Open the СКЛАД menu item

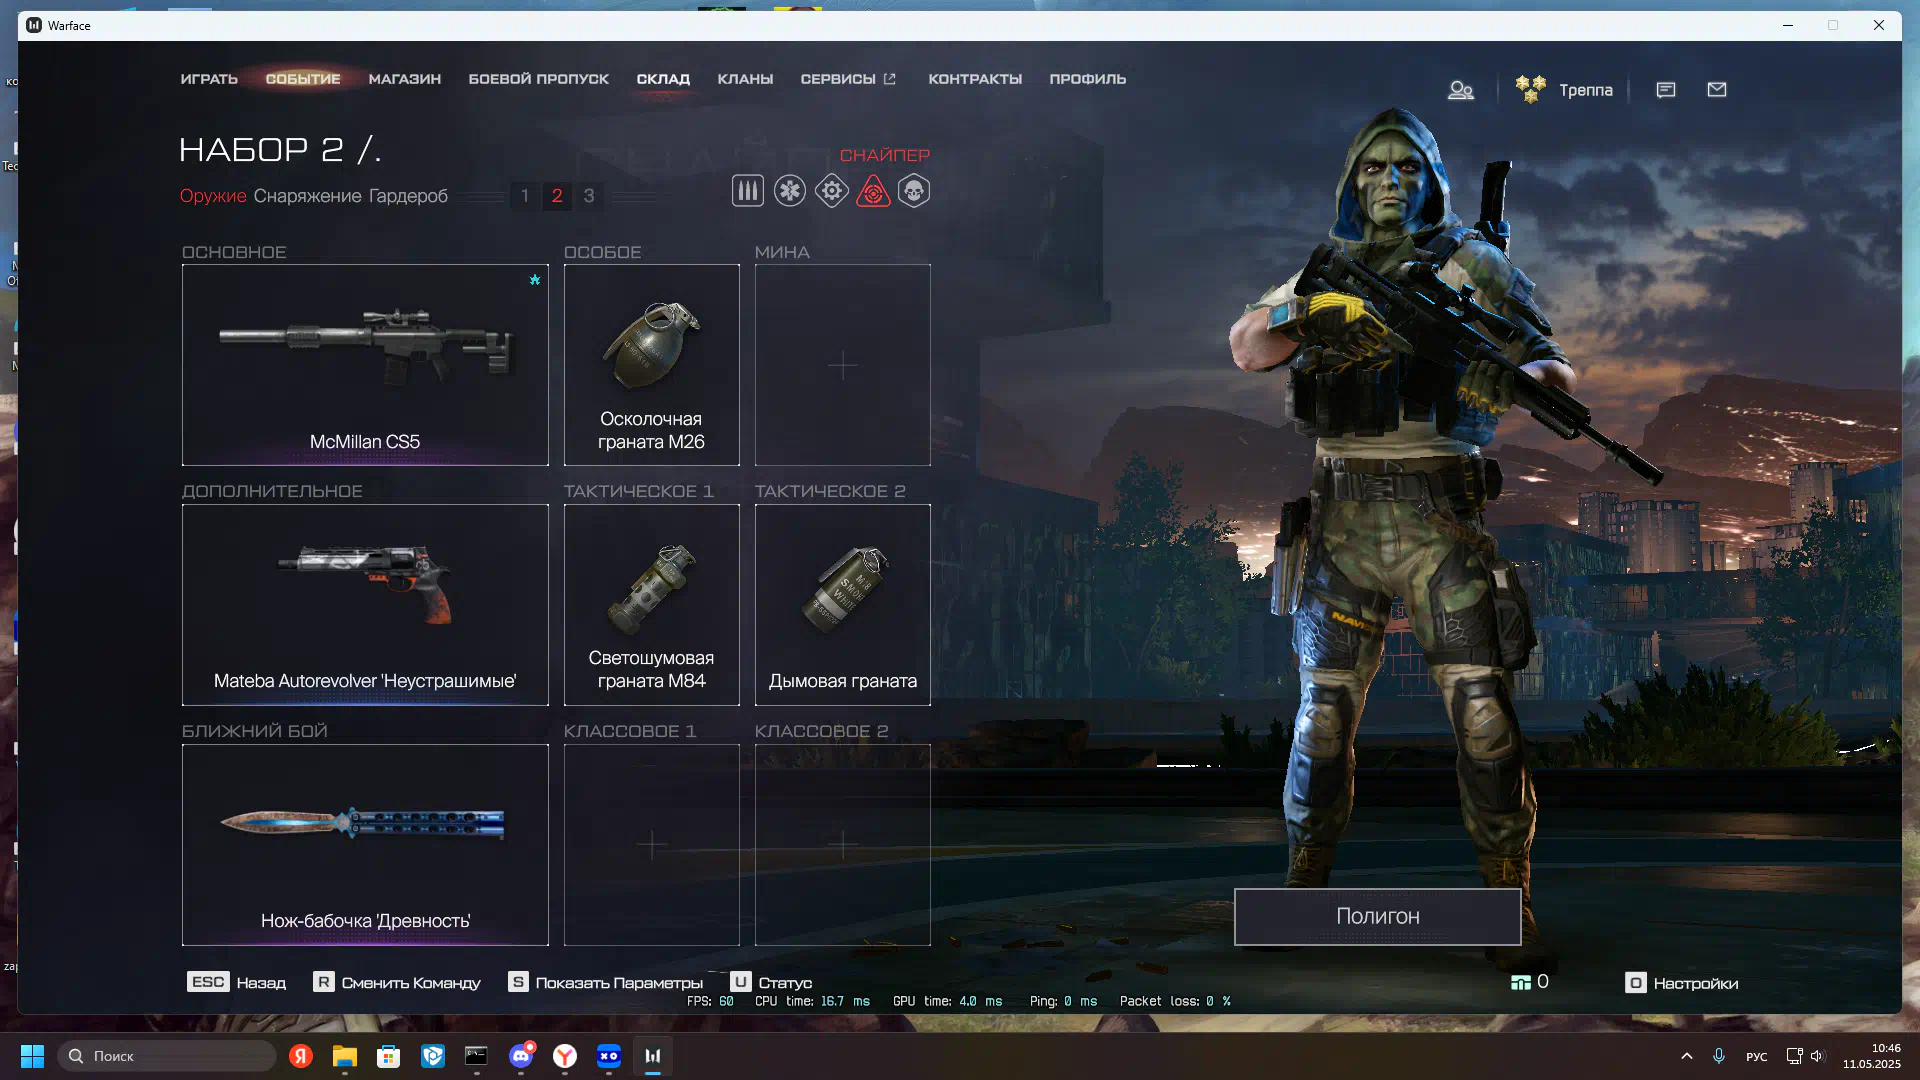pos(663,79)
